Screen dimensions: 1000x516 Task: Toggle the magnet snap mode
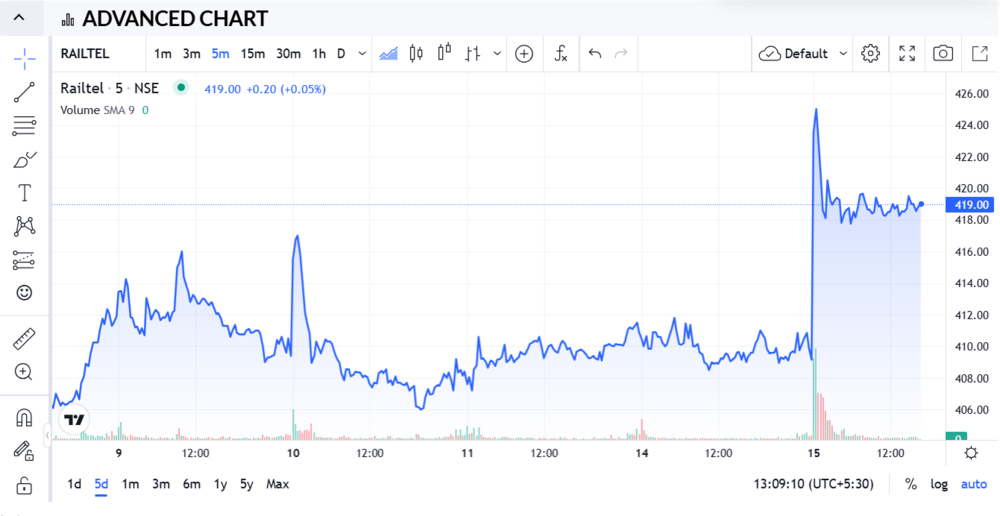(24, 417)
